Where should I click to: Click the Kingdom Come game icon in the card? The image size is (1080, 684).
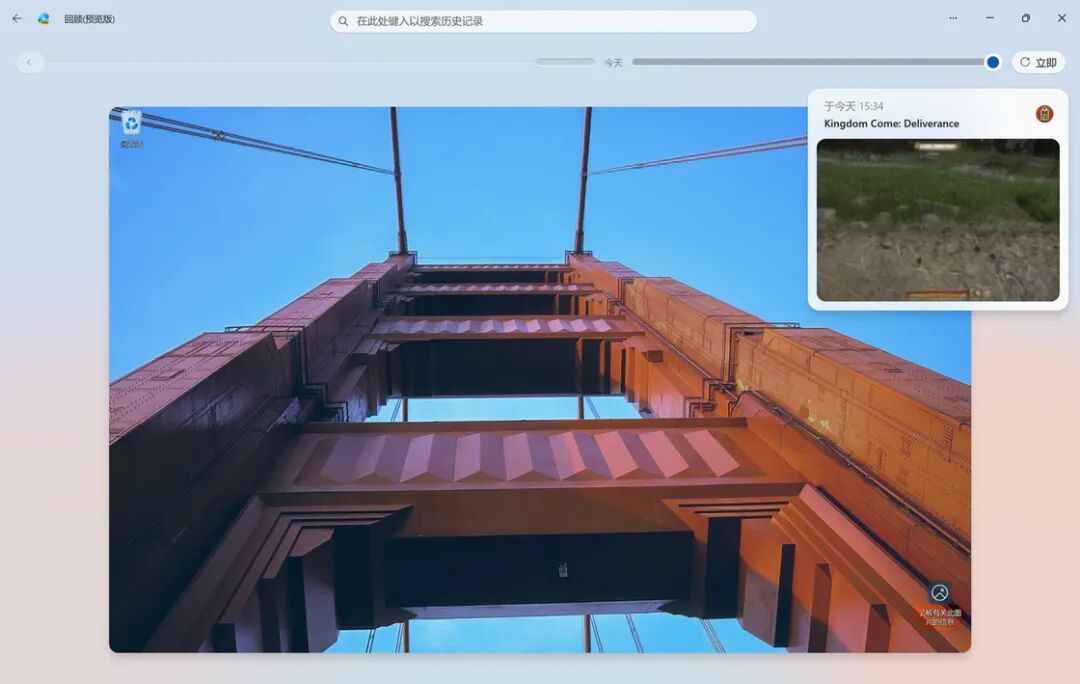coord(1044,114)
